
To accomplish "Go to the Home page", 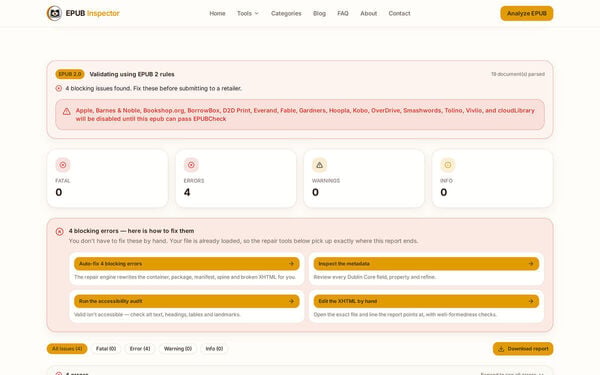I will click(x=217, y=13).
